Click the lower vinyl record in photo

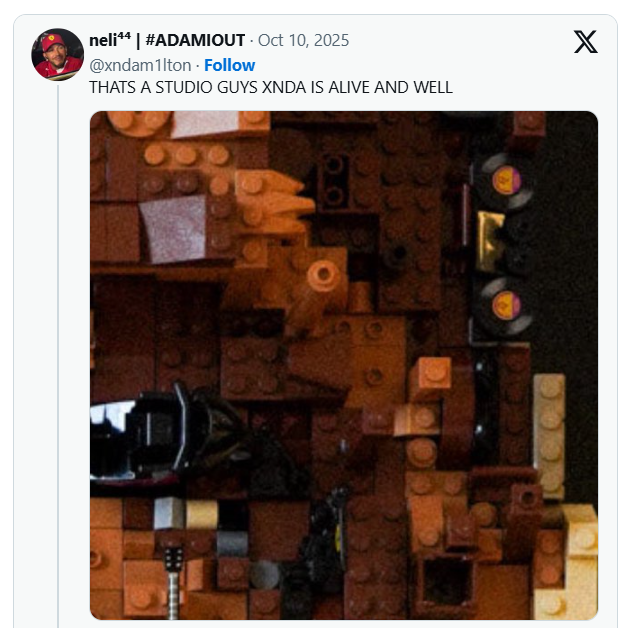(505, 306)
